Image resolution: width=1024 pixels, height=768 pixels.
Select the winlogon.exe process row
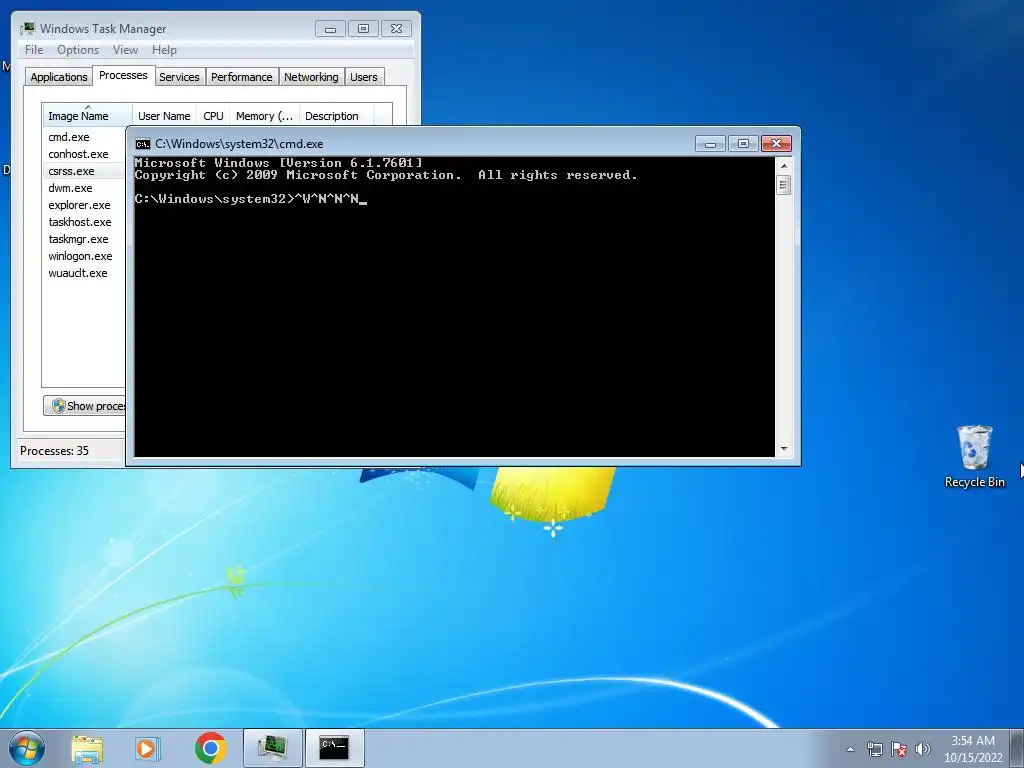coord(84,256)
